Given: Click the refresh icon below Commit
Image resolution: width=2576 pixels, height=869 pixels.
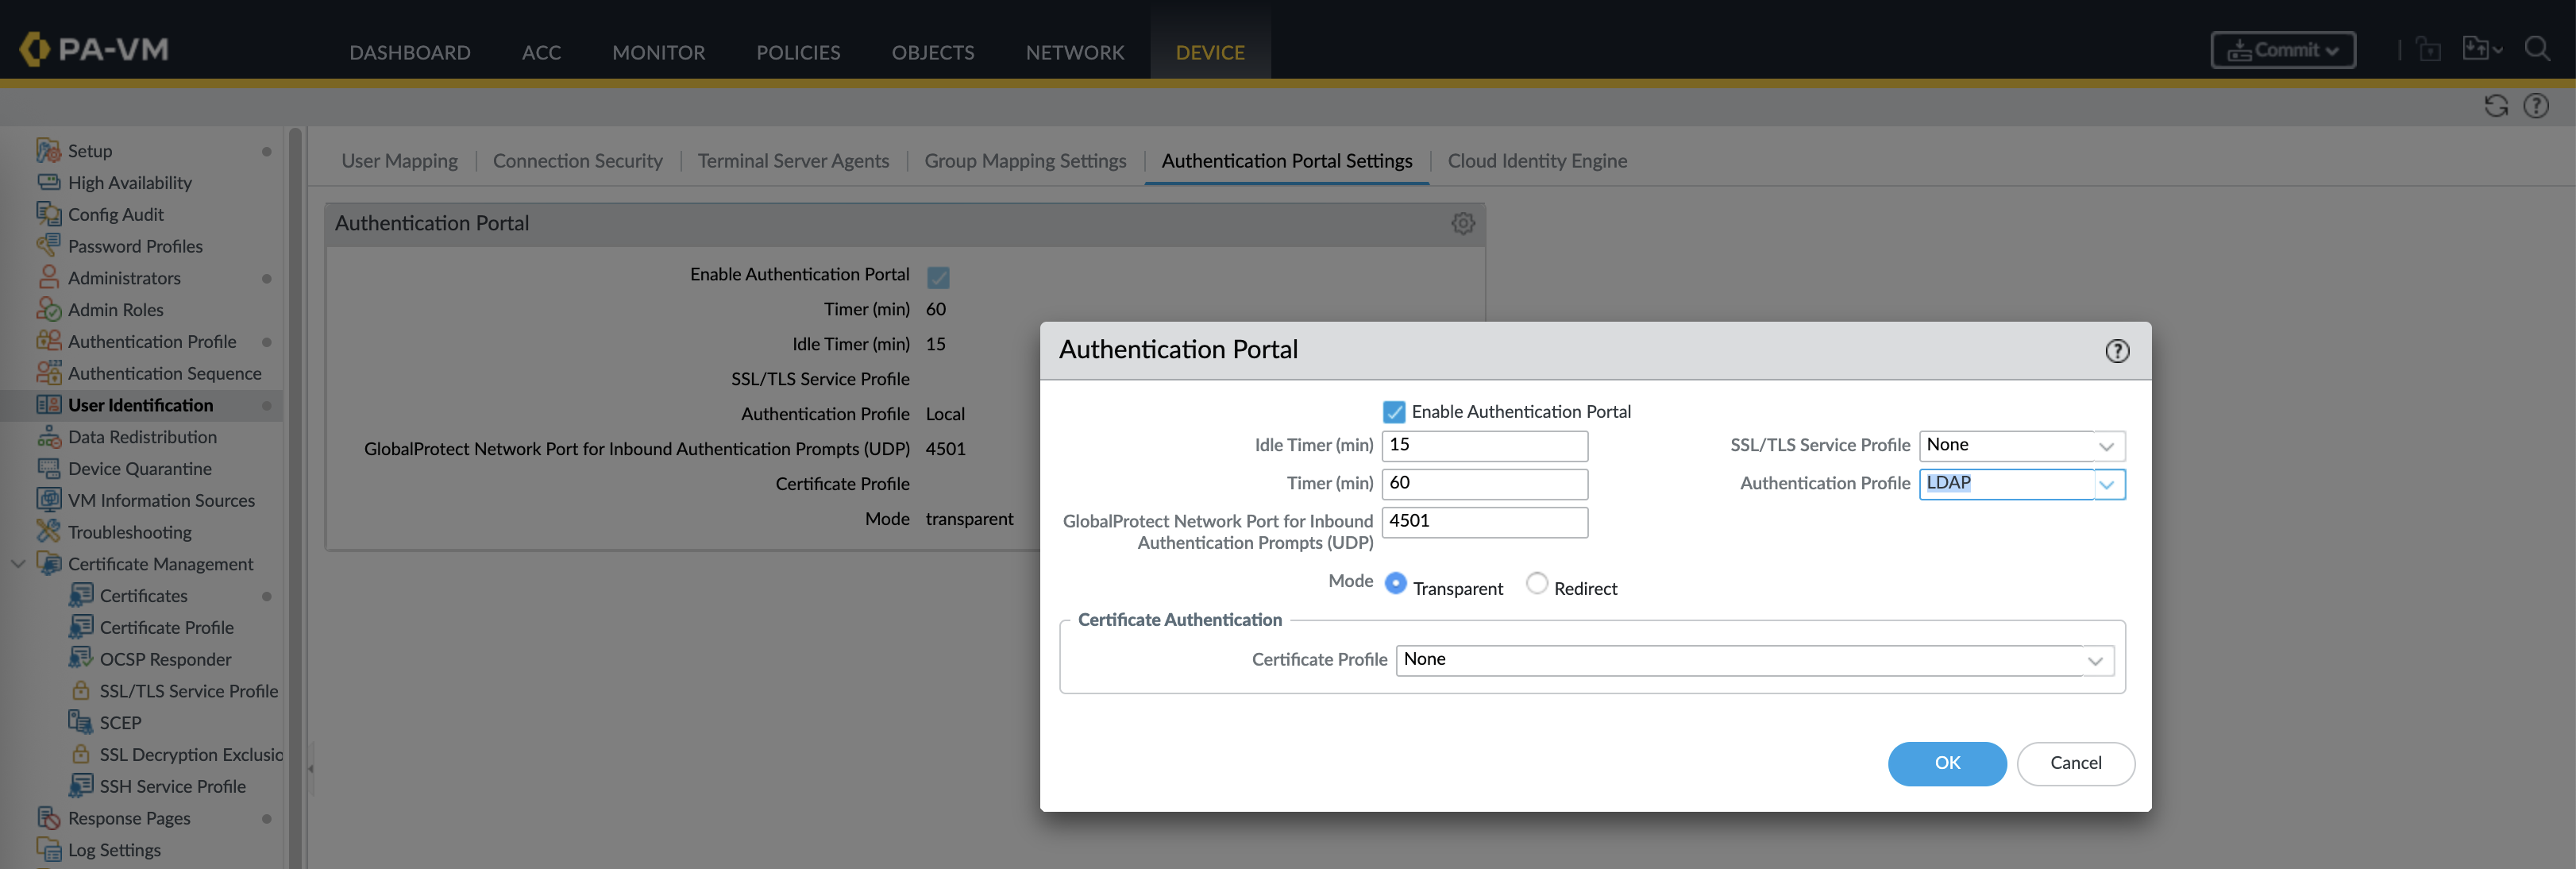Looking at the screenshot, I should (2495, 106).
